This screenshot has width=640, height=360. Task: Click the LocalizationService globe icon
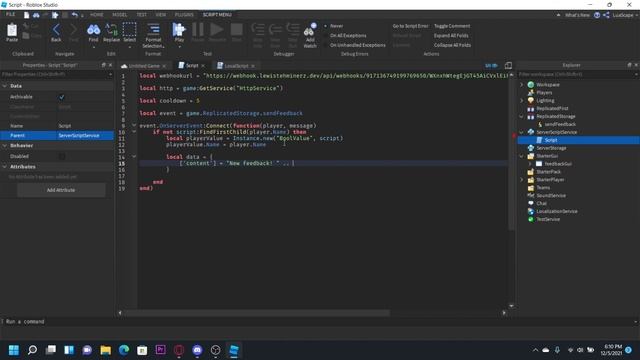pos(531,211)
